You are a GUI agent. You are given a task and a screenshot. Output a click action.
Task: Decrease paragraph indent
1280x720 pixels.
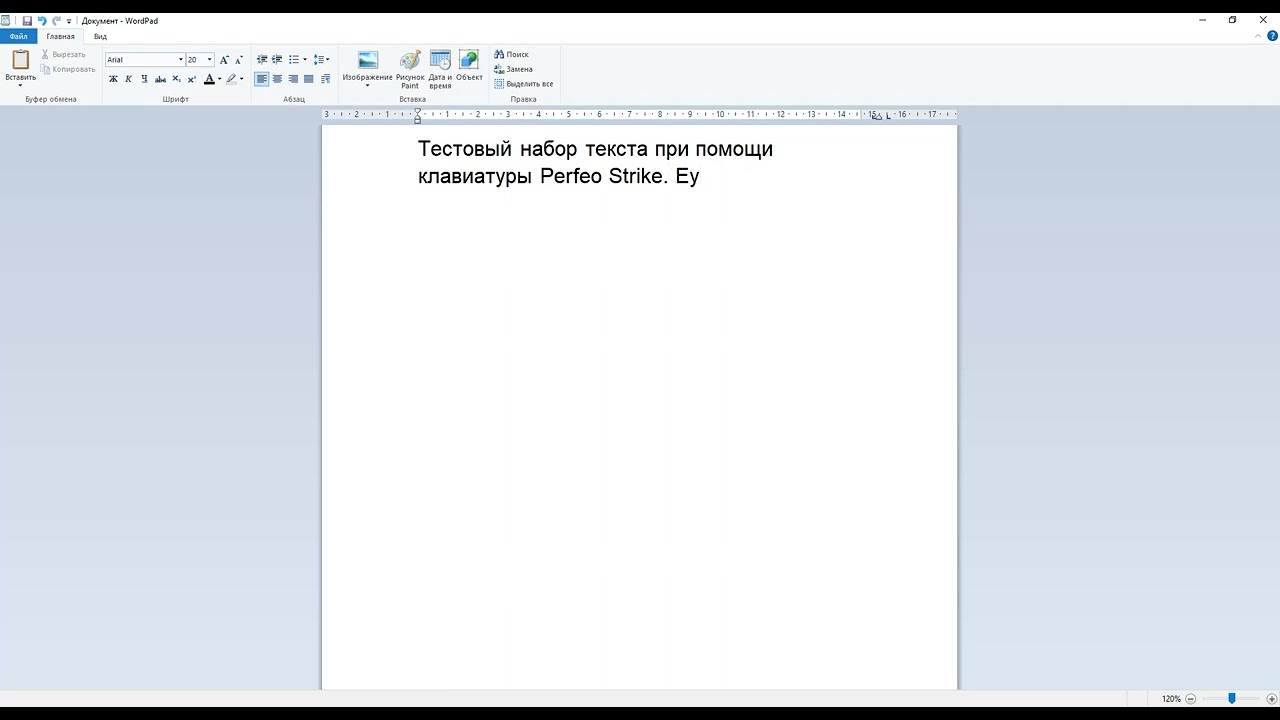point(262,60)
